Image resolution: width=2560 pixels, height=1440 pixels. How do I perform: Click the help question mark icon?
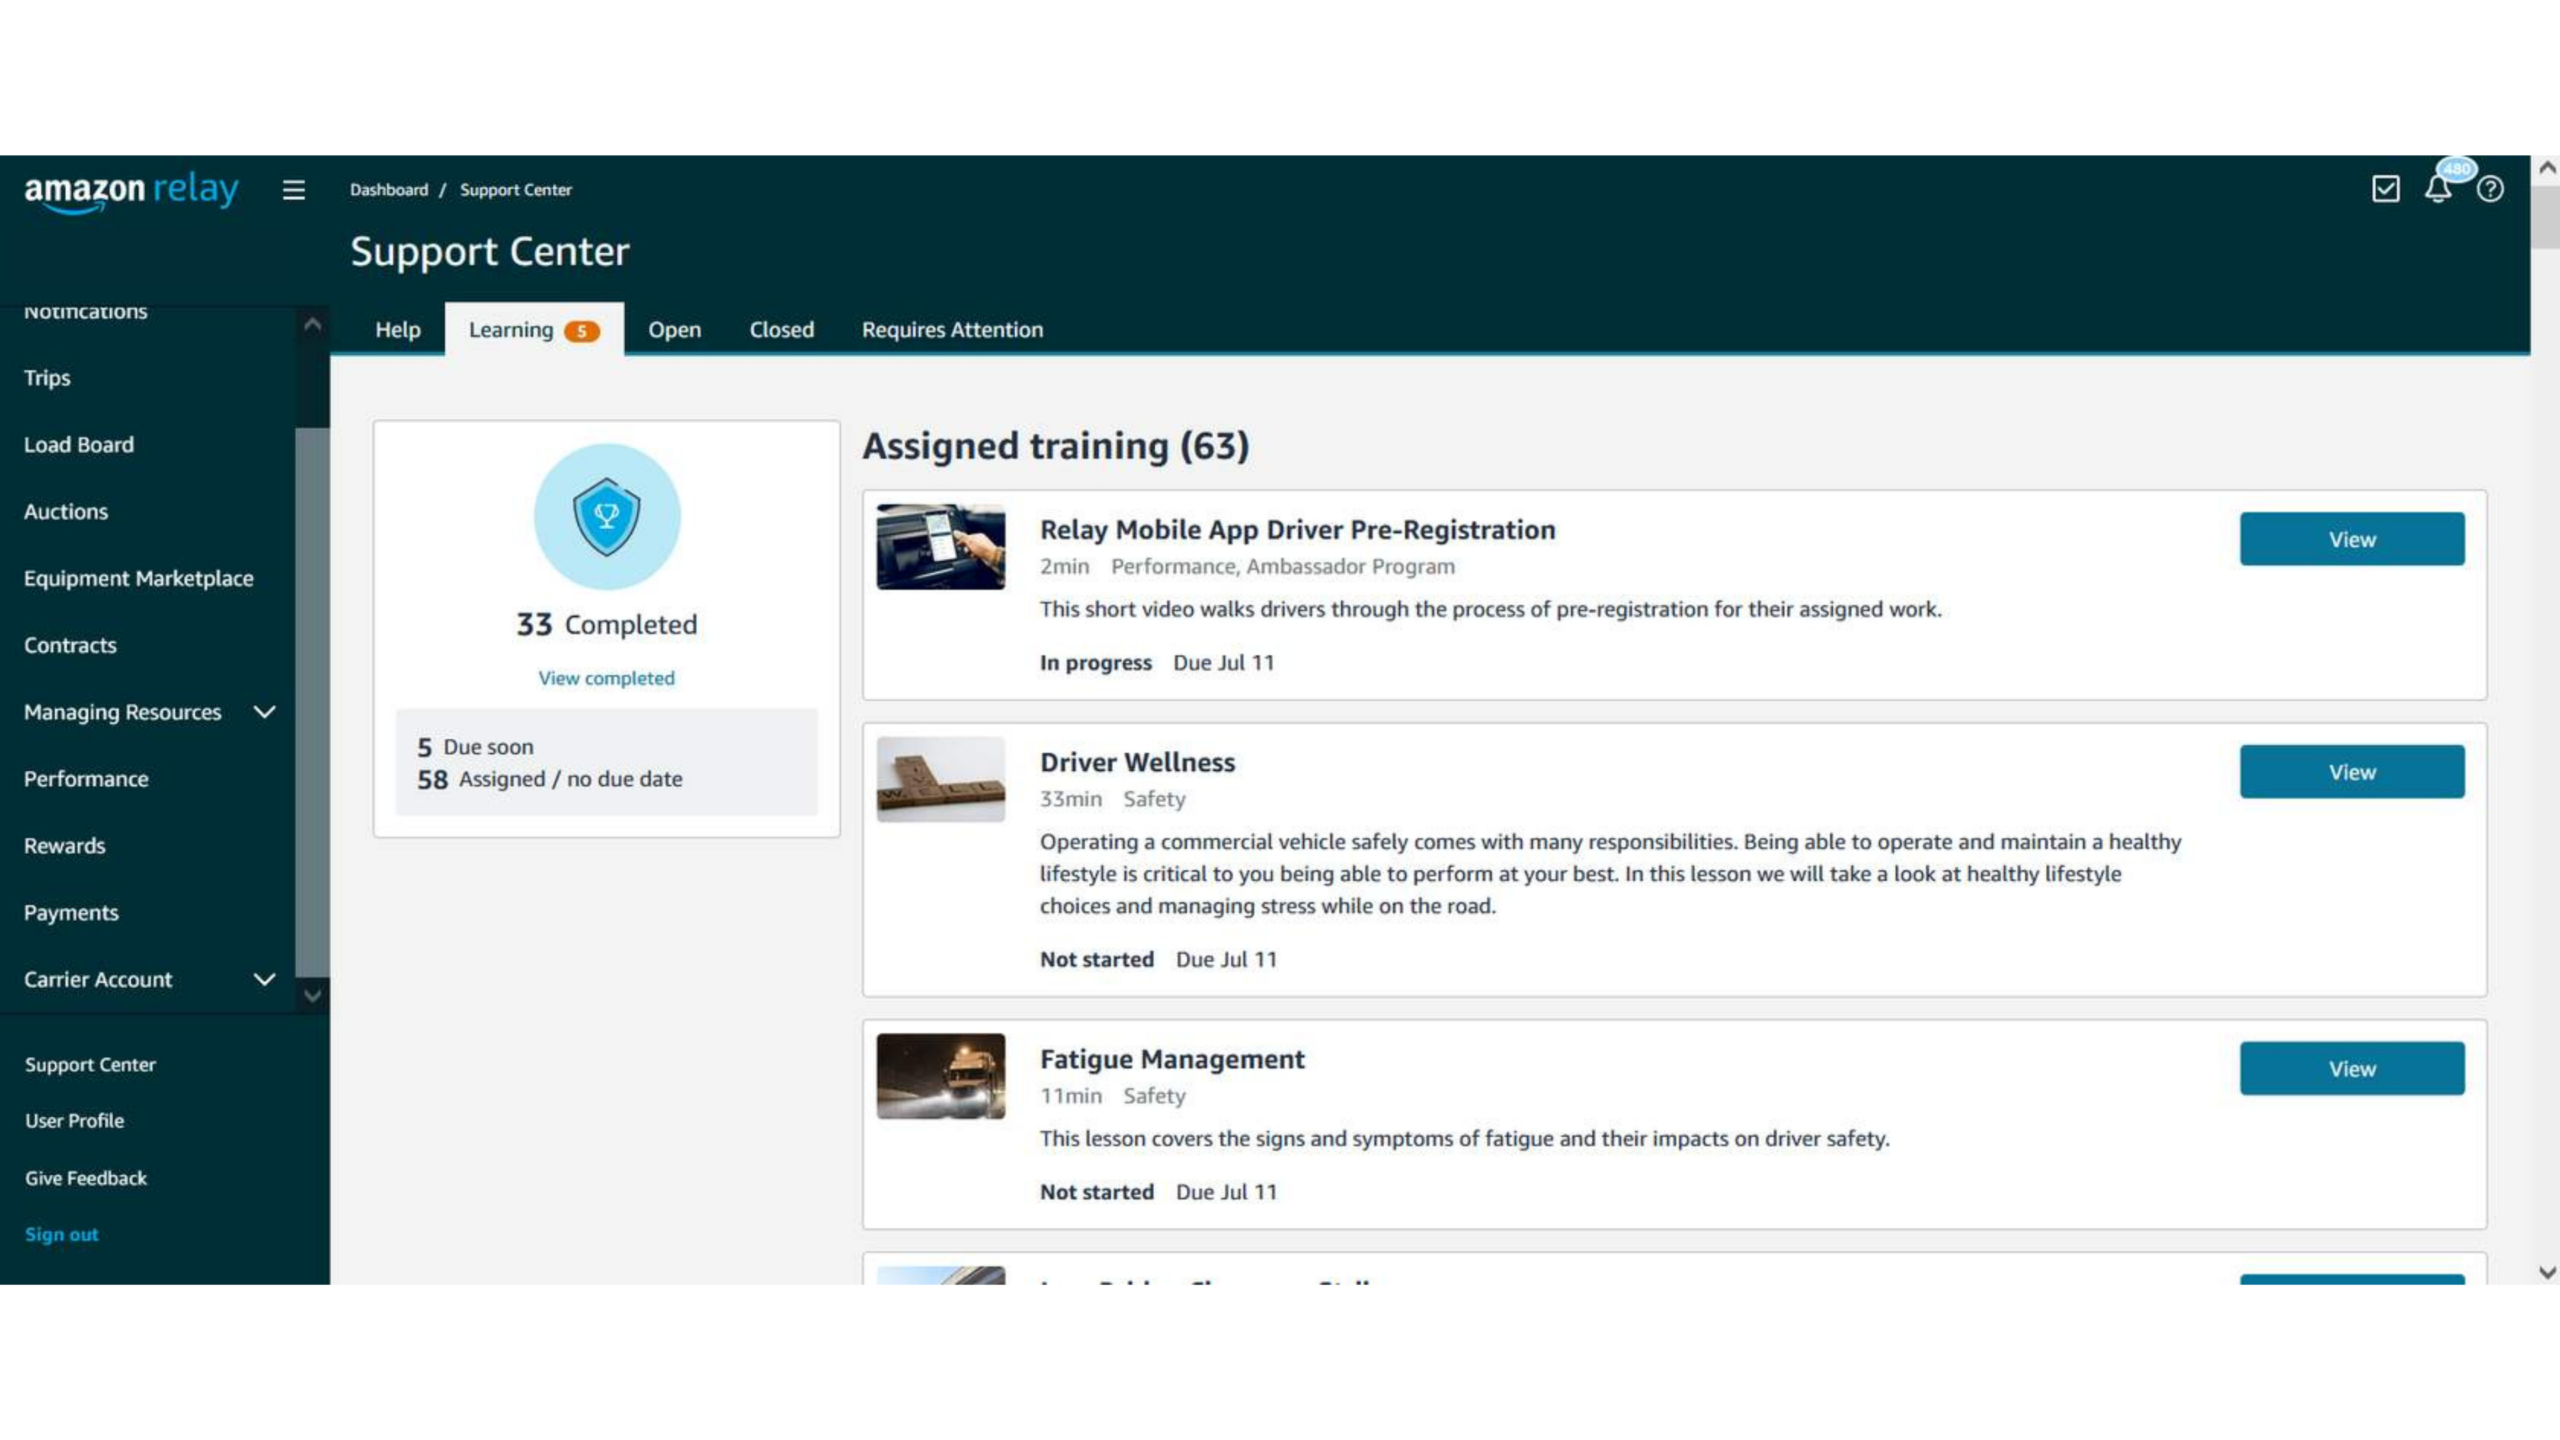2490,189
